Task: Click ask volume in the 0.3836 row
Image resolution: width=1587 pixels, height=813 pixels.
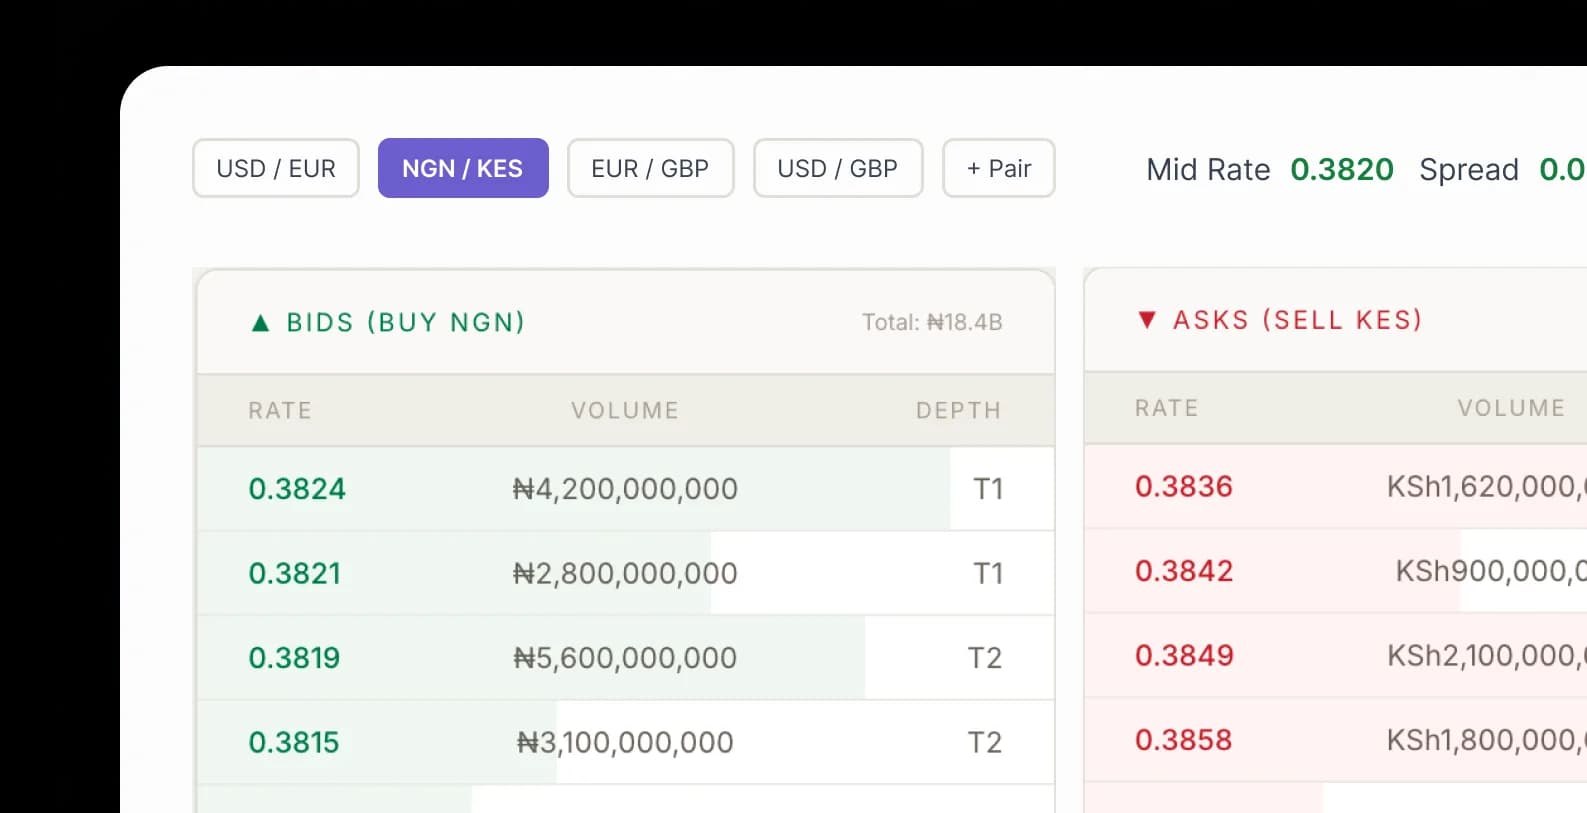Action: point(1486,487)
